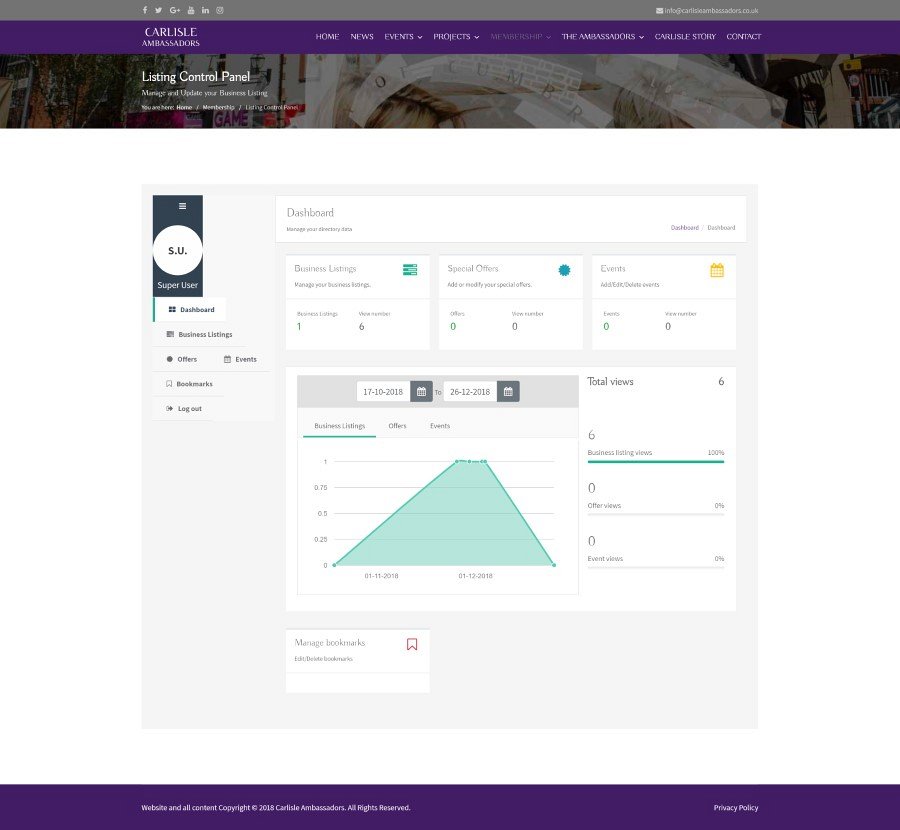This screenshot has height=830, width=900.
Task: Click the start date field 17-10-2018
Action: 383,392
